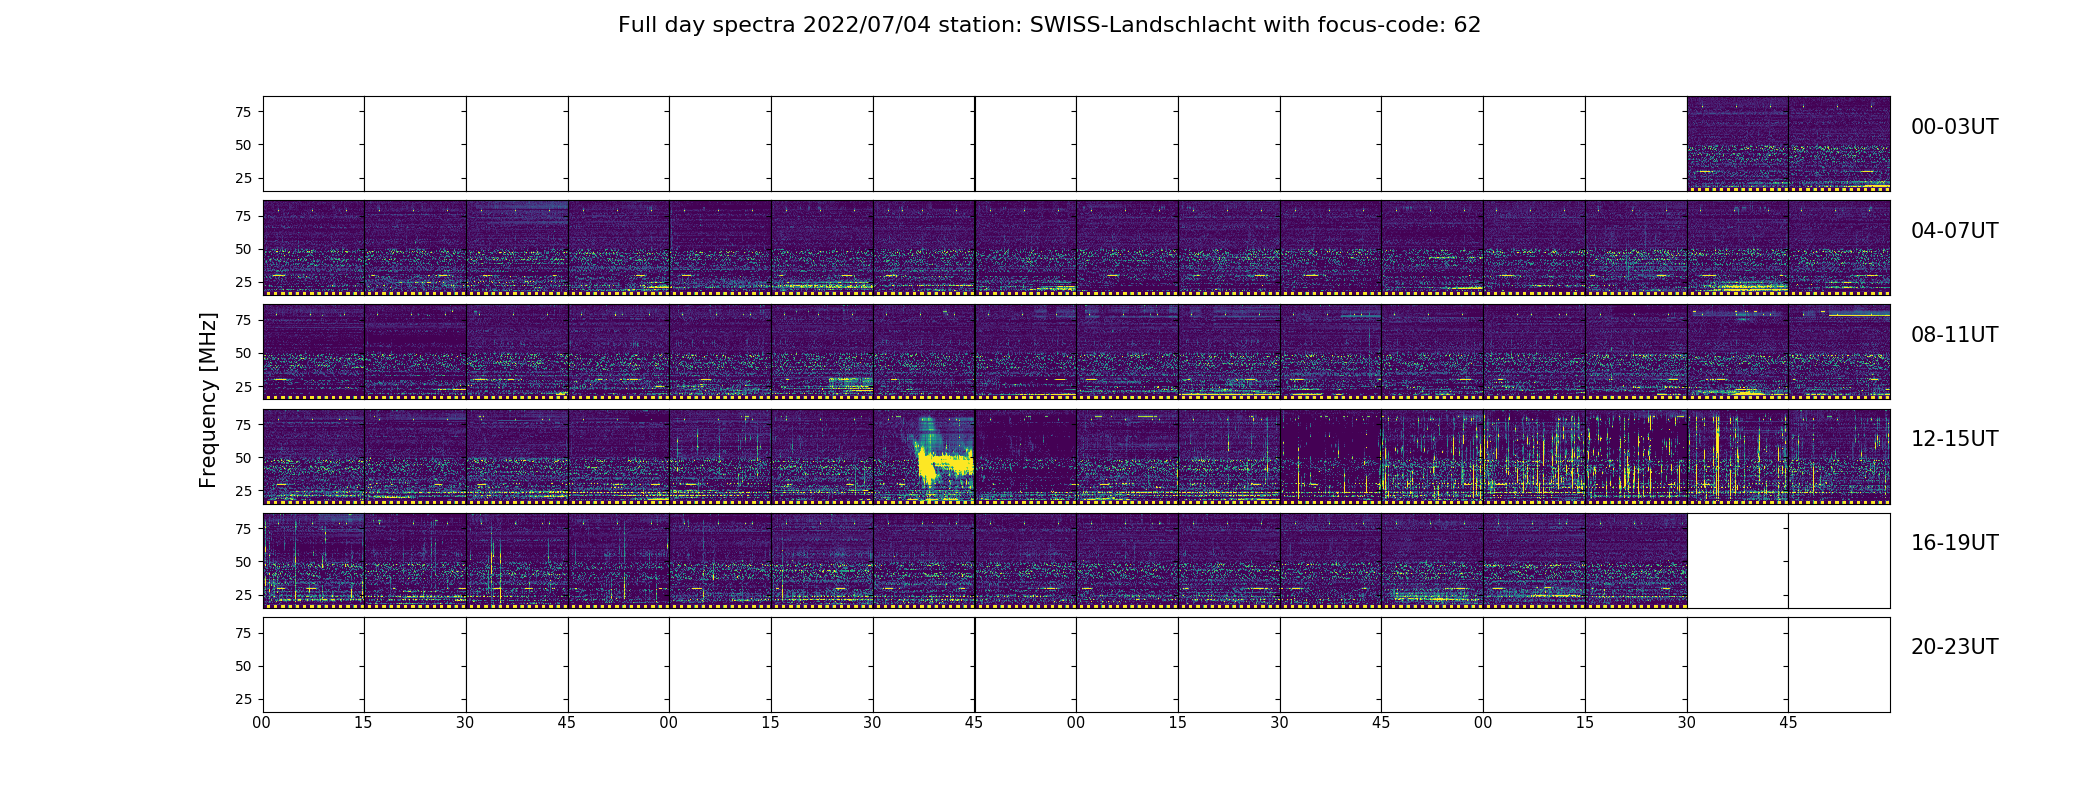Click the 50 tick of the 08-11UT row
The image size is (2100, 800).
(x=242, y=353)
